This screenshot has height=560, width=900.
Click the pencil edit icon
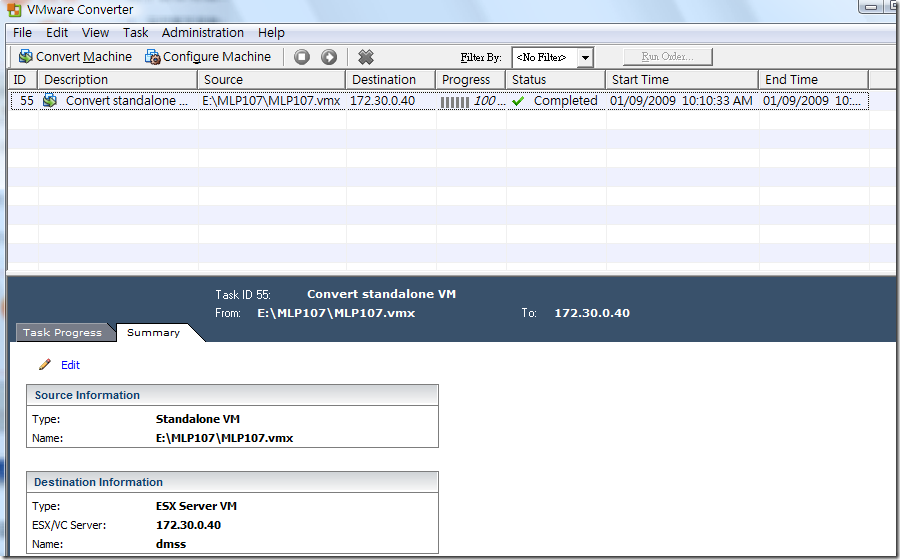click(45, 364)
